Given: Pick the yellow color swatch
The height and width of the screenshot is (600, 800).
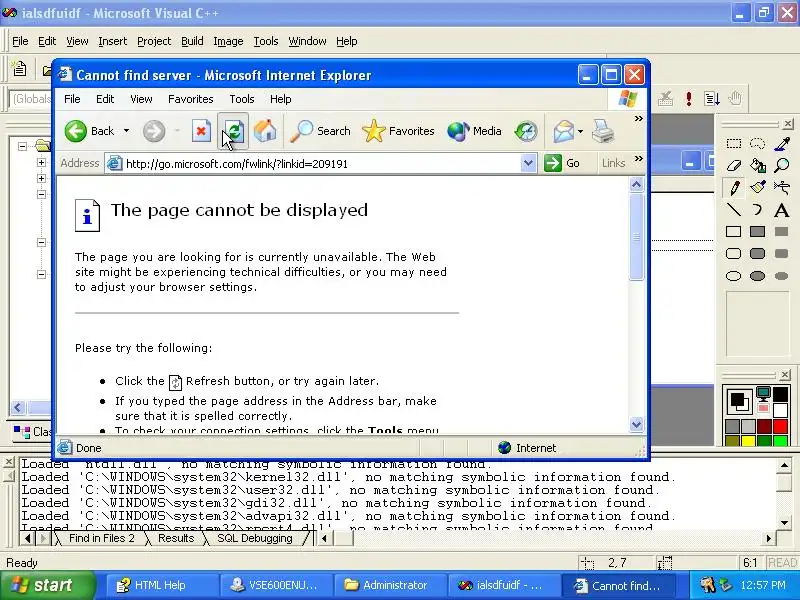Looking at the screenshot, I should click(748, 441).
